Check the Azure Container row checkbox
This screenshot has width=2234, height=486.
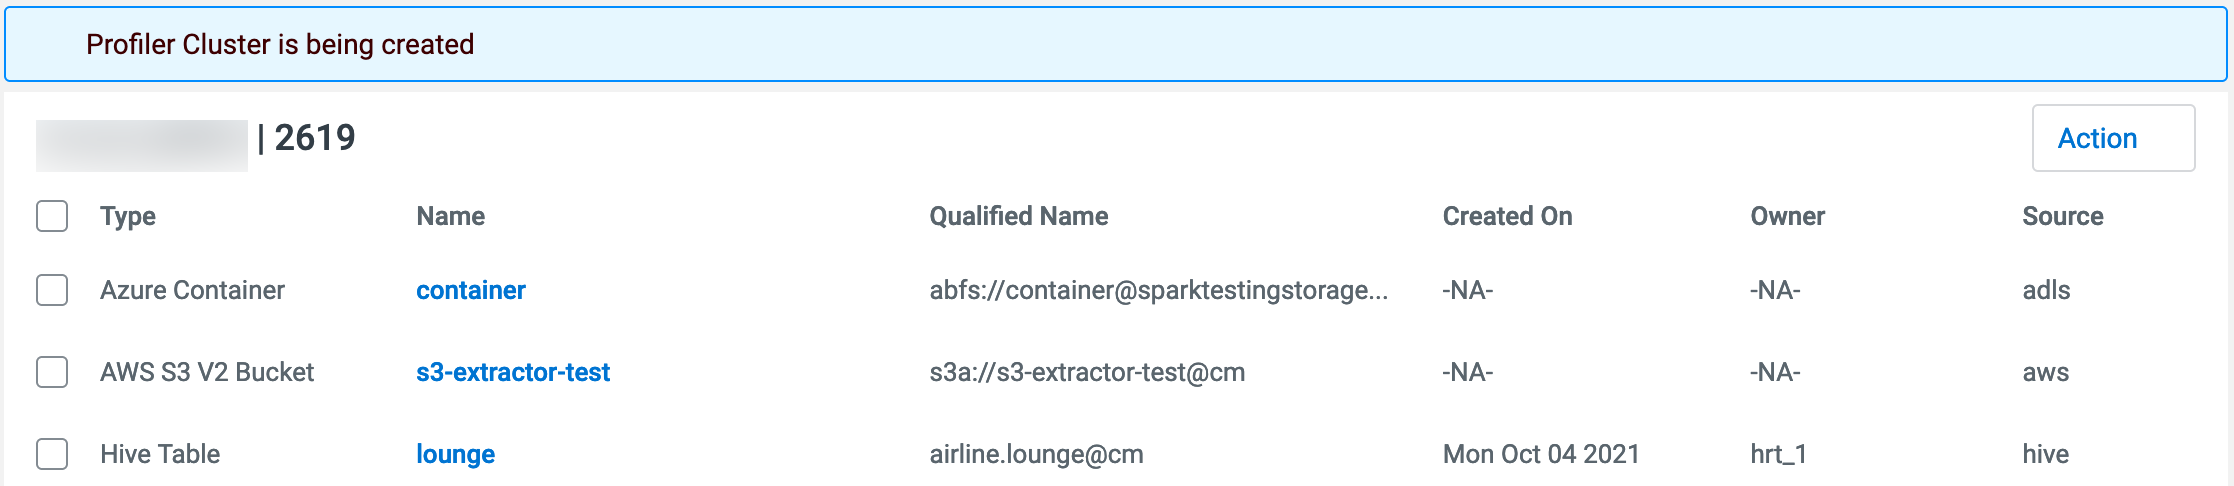[x=52, y=290]
